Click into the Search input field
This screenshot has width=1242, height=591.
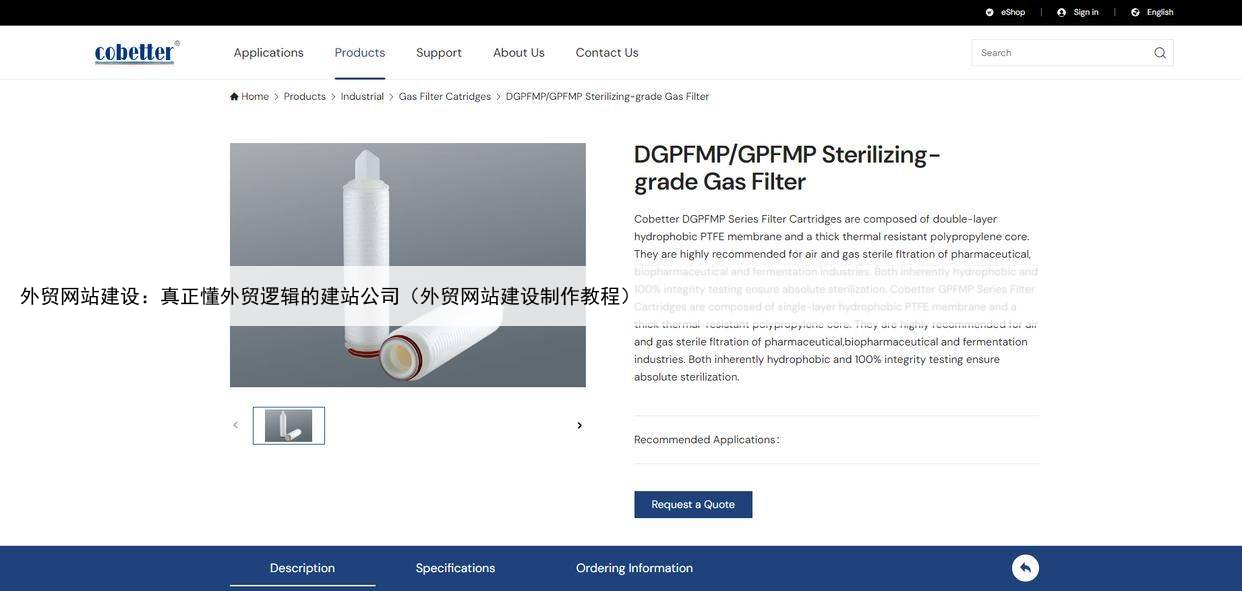1061,53
